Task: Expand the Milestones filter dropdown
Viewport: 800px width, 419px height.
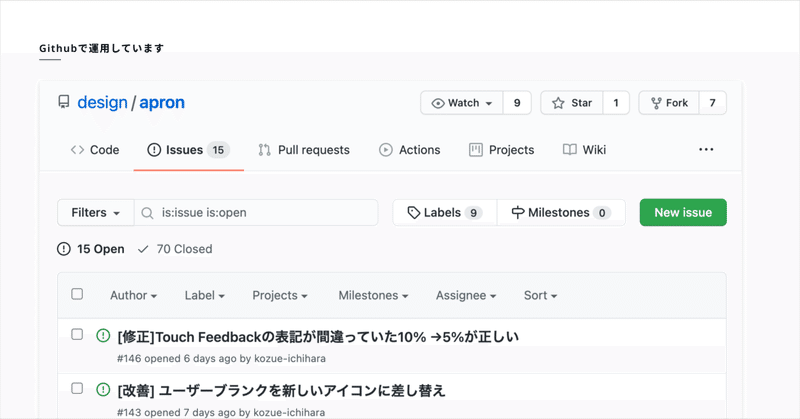Action: click(x=373, y=295)
